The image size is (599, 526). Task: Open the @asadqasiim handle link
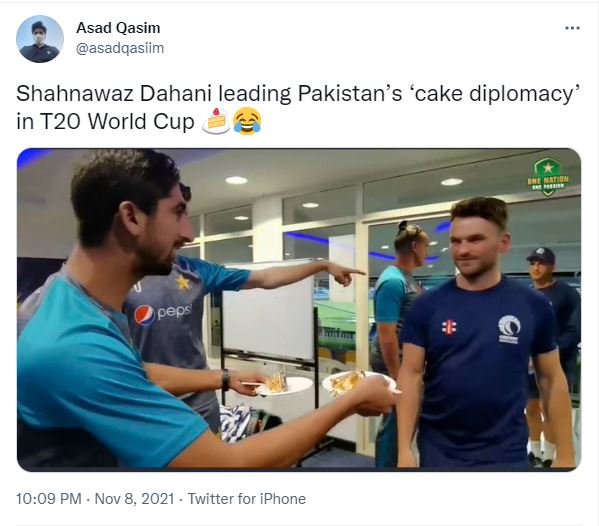120,48
